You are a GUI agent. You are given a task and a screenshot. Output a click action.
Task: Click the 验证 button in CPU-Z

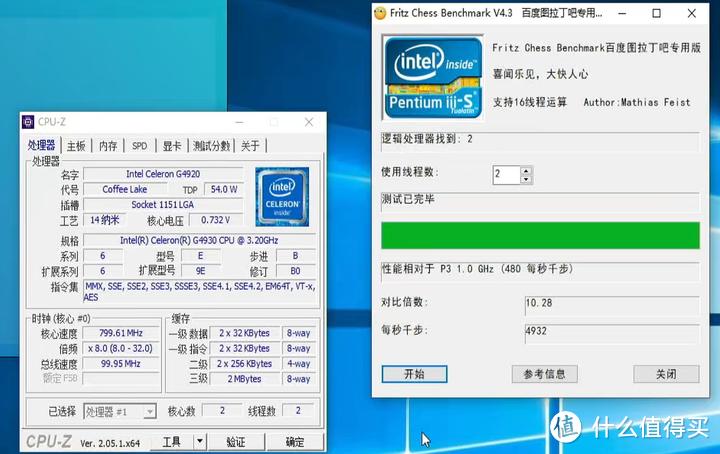(x=235, y=441)
